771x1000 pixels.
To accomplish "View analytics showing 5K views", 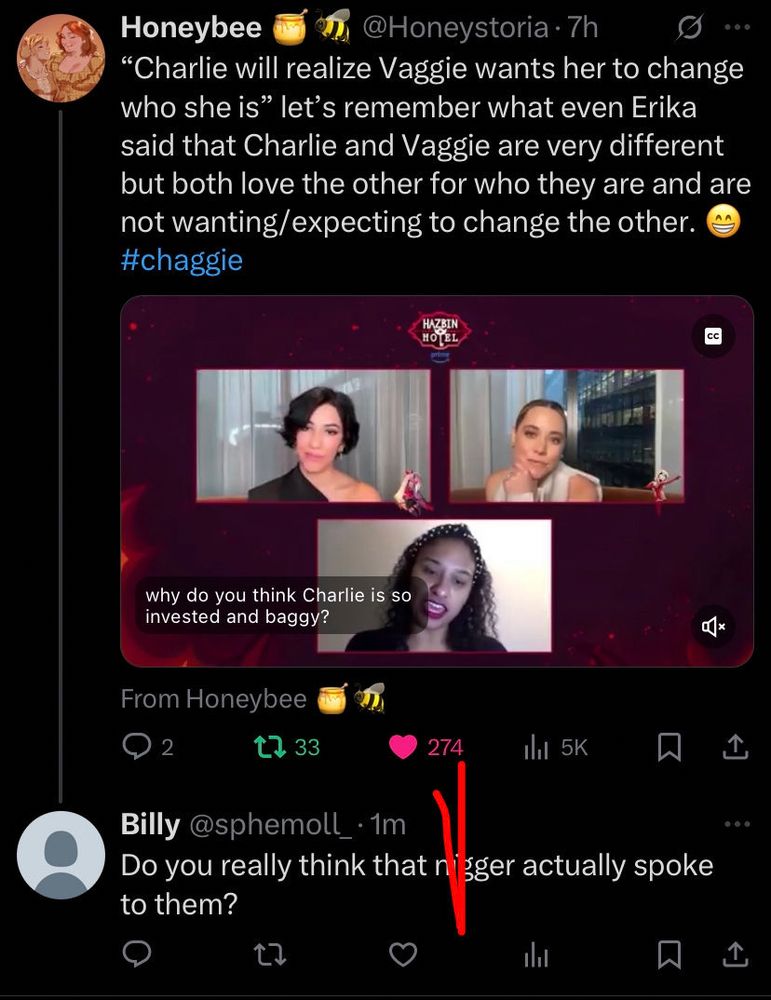I will click(x=537, y=746).
